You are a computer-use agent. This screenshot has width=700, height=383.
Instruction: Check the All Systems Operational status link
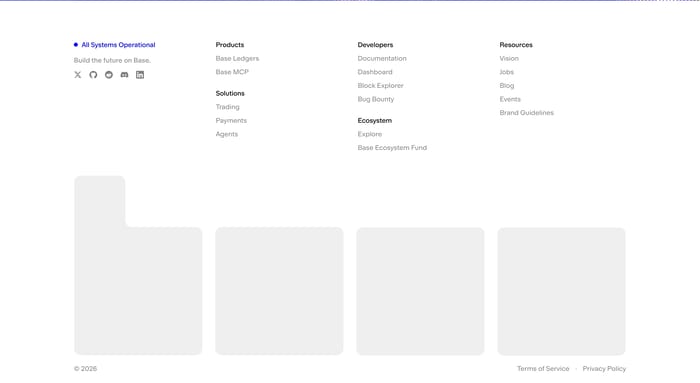point(115,45)
